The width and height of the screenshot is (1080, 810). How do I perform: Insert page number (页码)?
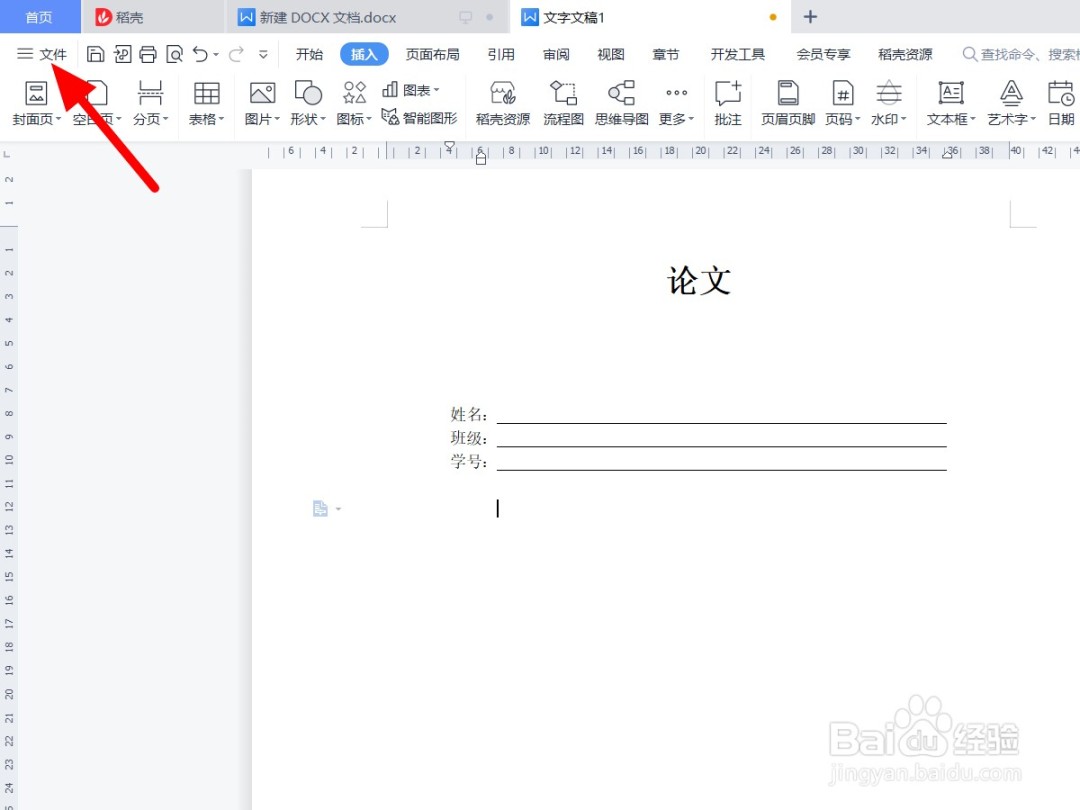[x=842, y=103]
